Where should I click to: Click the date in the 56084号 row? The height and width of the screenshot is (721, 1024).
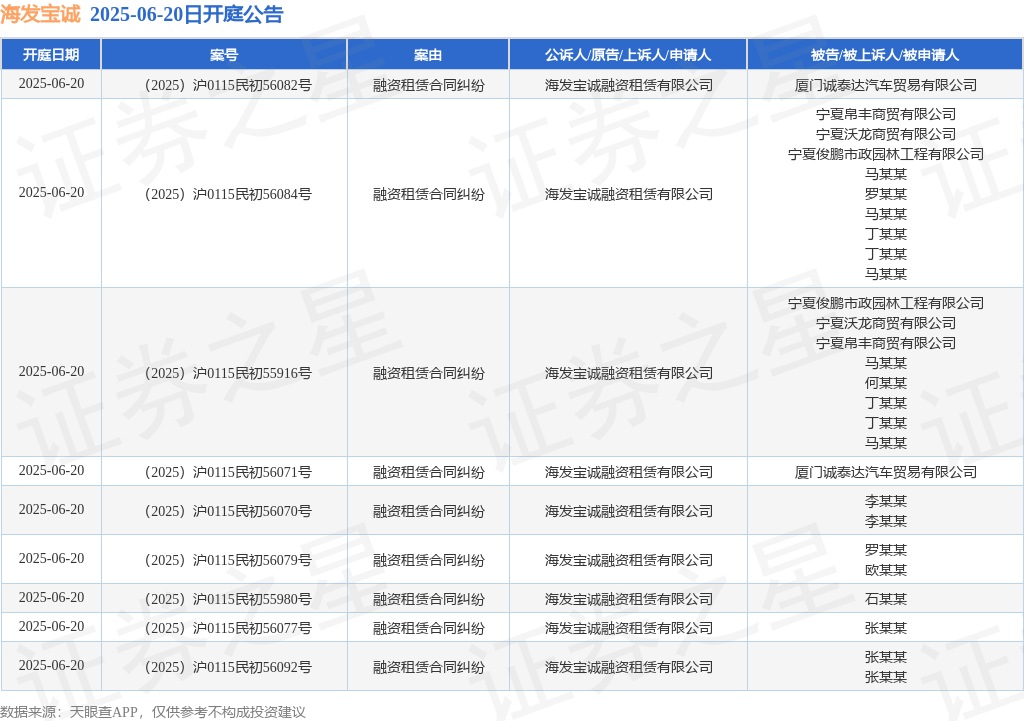pos(51,193)
